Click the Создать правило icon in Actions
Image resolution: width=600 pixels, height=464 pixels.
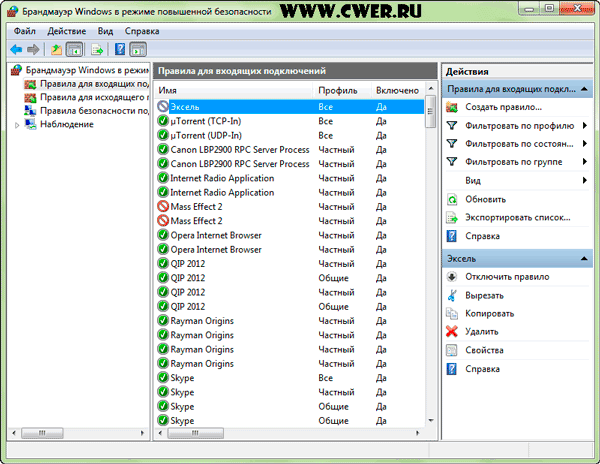coord(452,107)
